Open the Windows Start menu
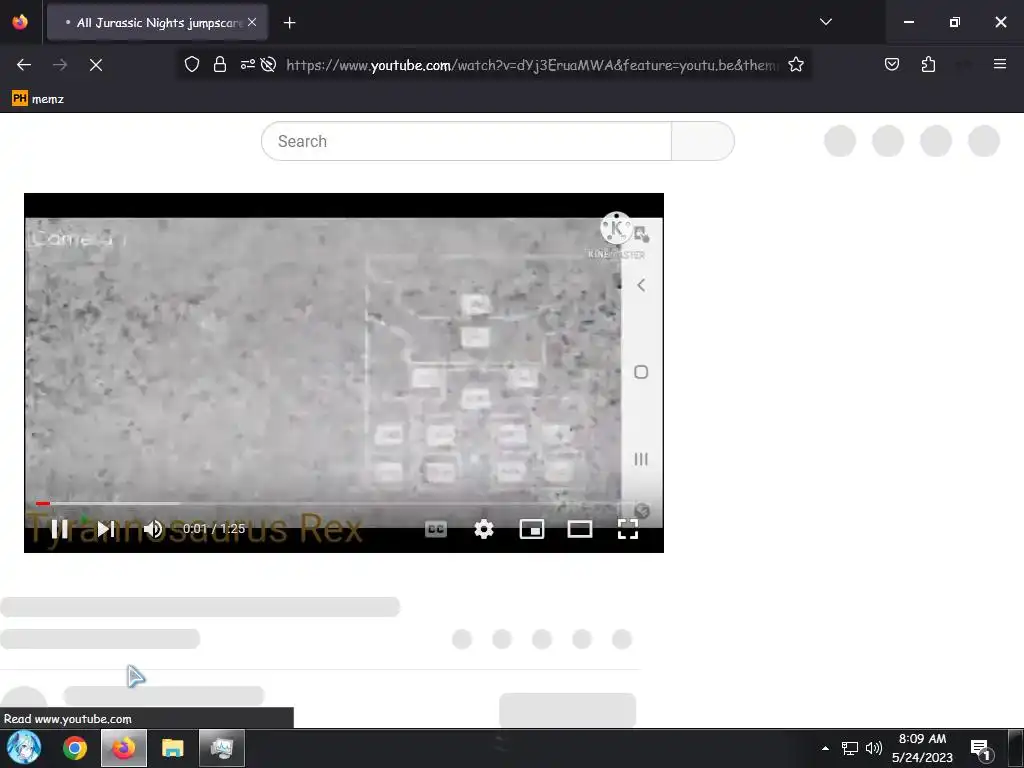 click(24, 748)
